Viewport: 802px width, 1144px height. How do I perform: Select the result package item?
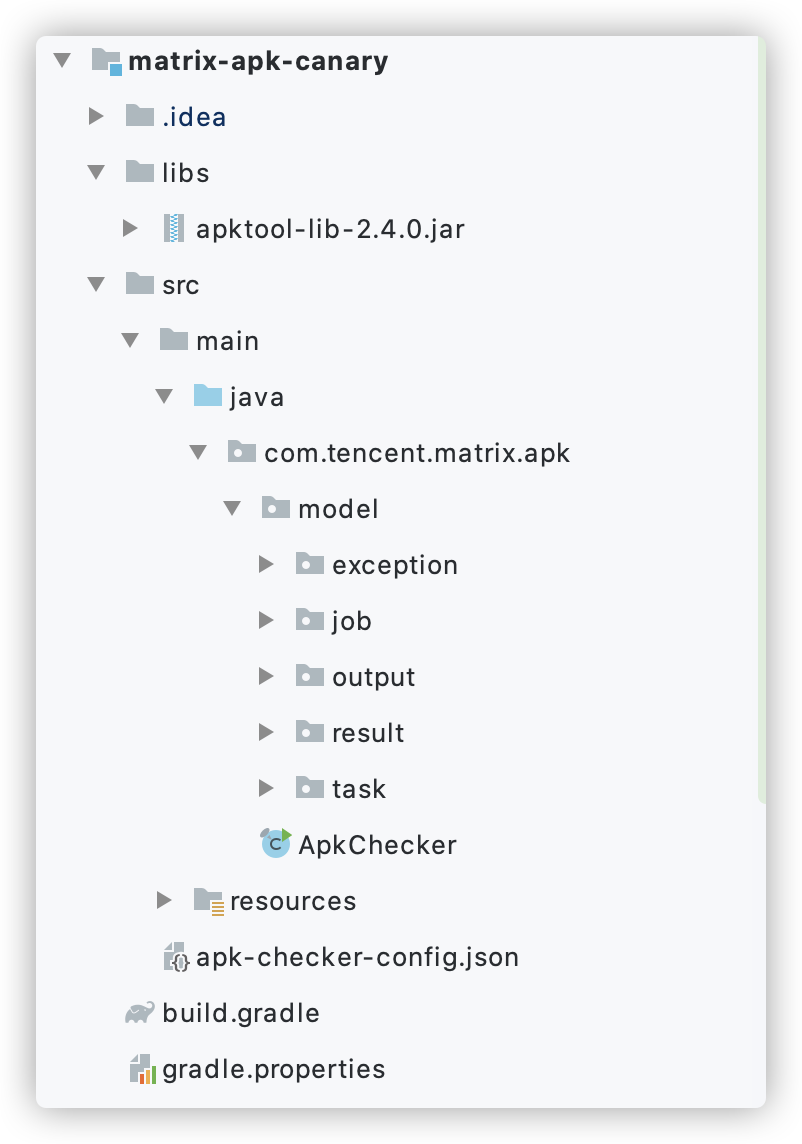click(x=350, y=733)
